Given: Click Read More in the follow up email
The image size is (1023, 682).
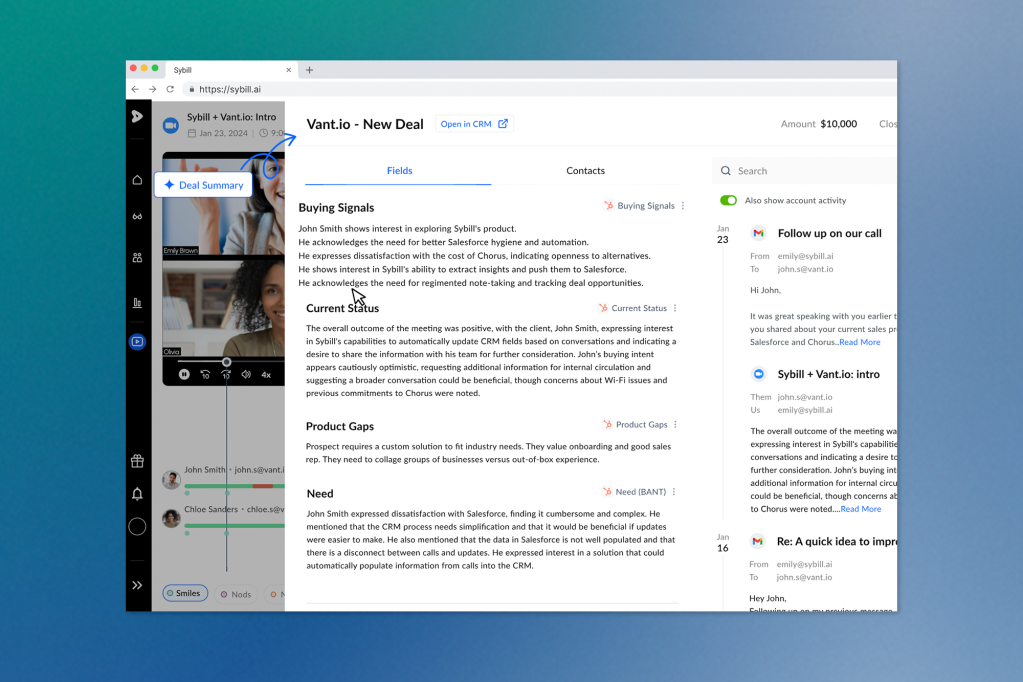Looking at the screenshot, I should pyautogui.click(x=860, y=342).
